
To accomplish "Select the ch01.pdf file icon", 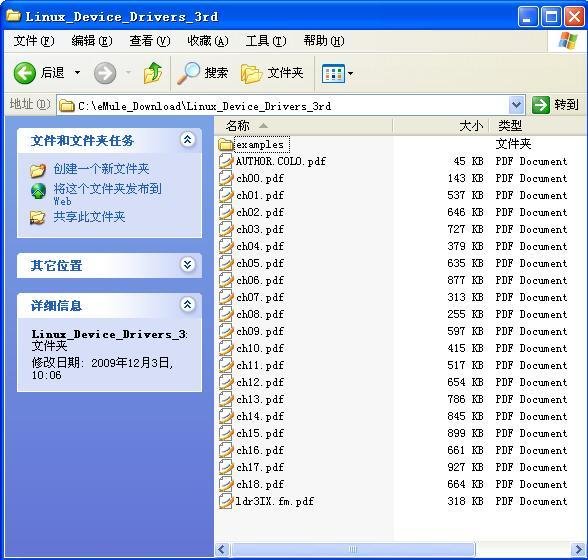I will point(226,195).
